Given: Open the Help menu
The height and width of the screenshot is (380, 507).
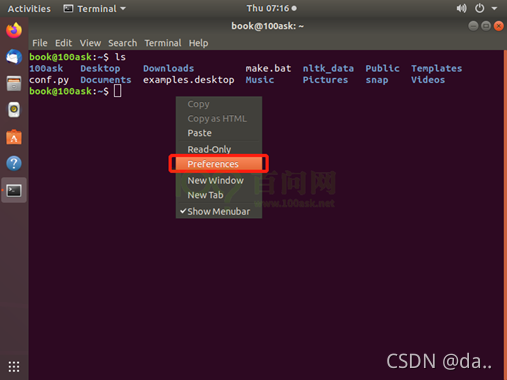Looking at the screenshot, I should pos(198,43).
